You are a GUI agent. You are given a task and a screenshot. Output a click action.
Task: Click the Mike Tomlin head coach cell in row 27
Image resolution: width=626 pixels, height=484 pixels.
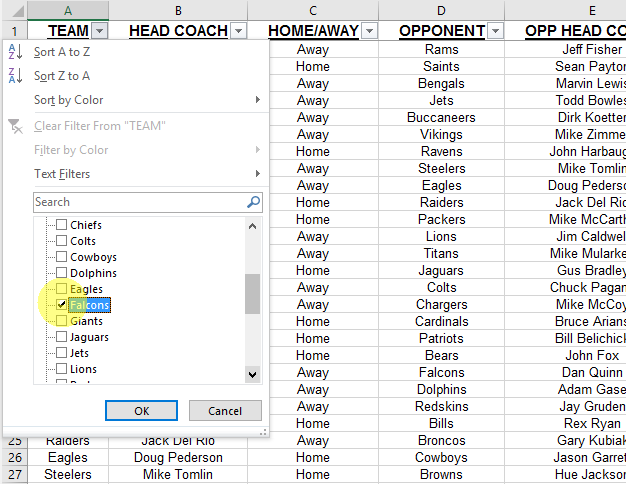pos(178,474)
